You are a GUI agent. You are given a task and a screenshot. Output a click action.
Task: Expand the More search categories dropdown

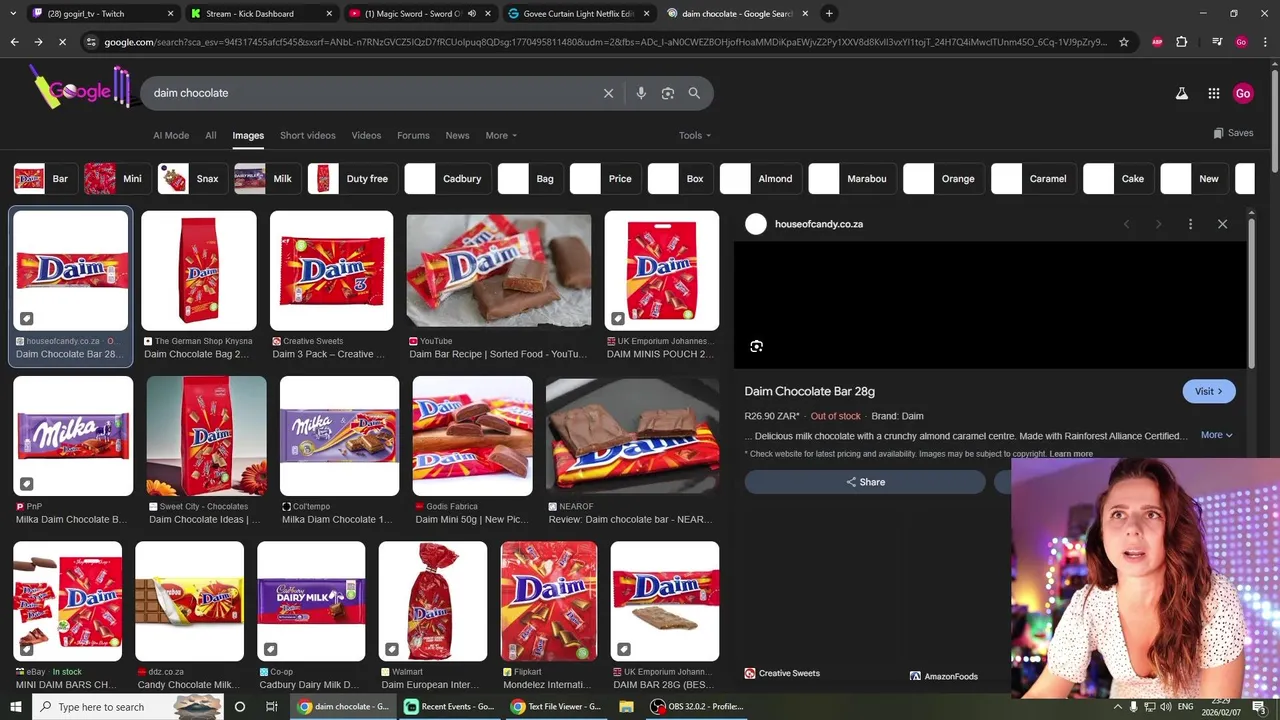501,135
